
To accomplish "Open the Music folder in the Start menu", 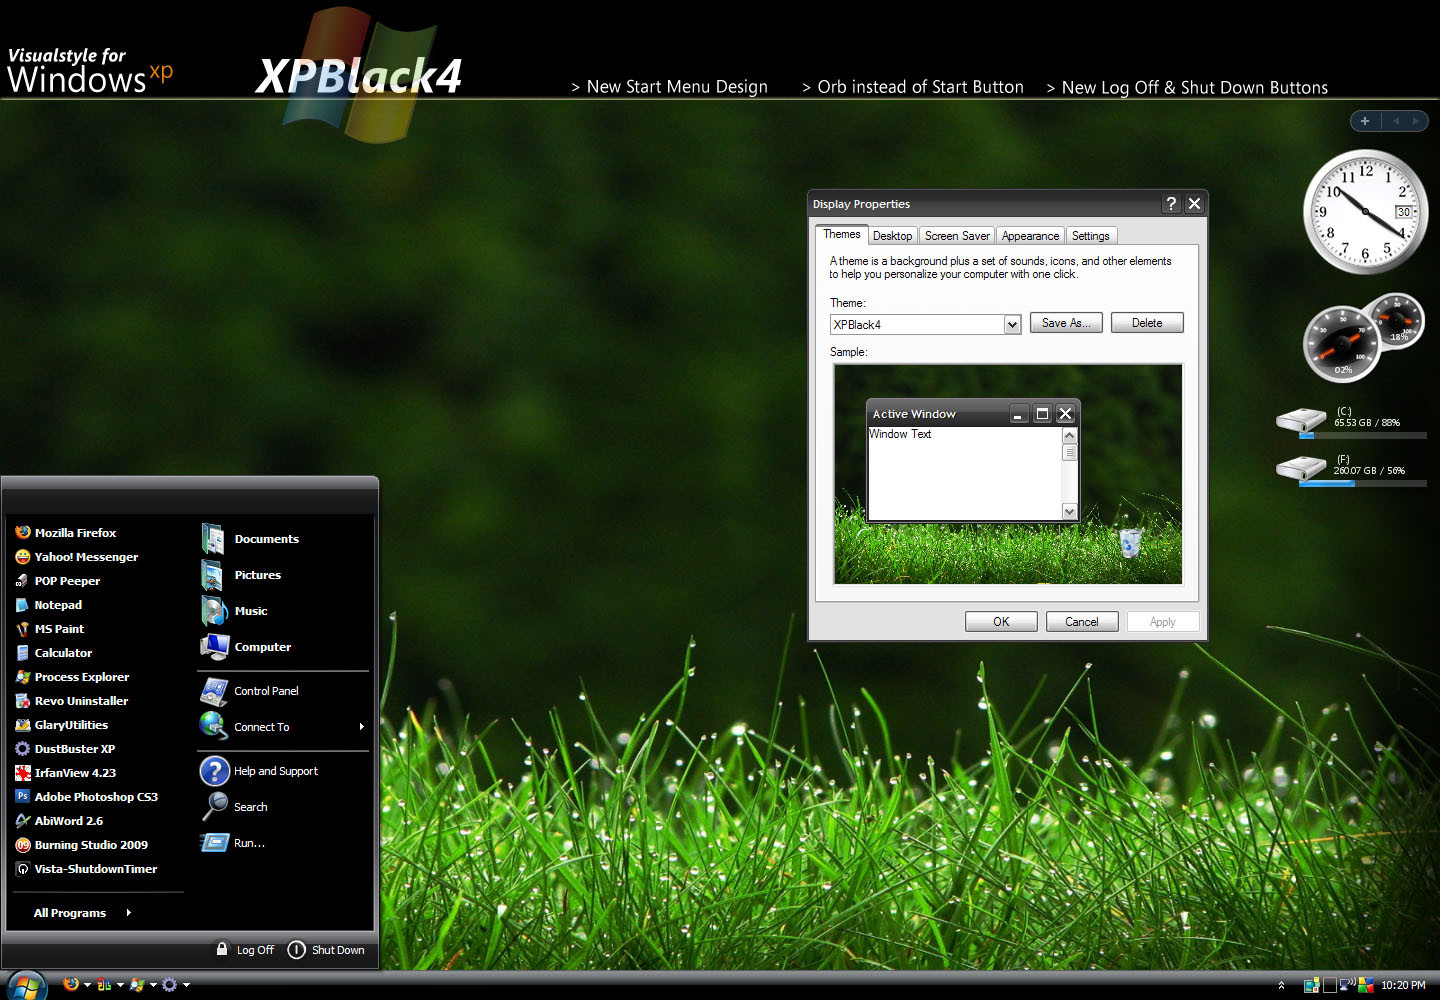I will (234, 611).
